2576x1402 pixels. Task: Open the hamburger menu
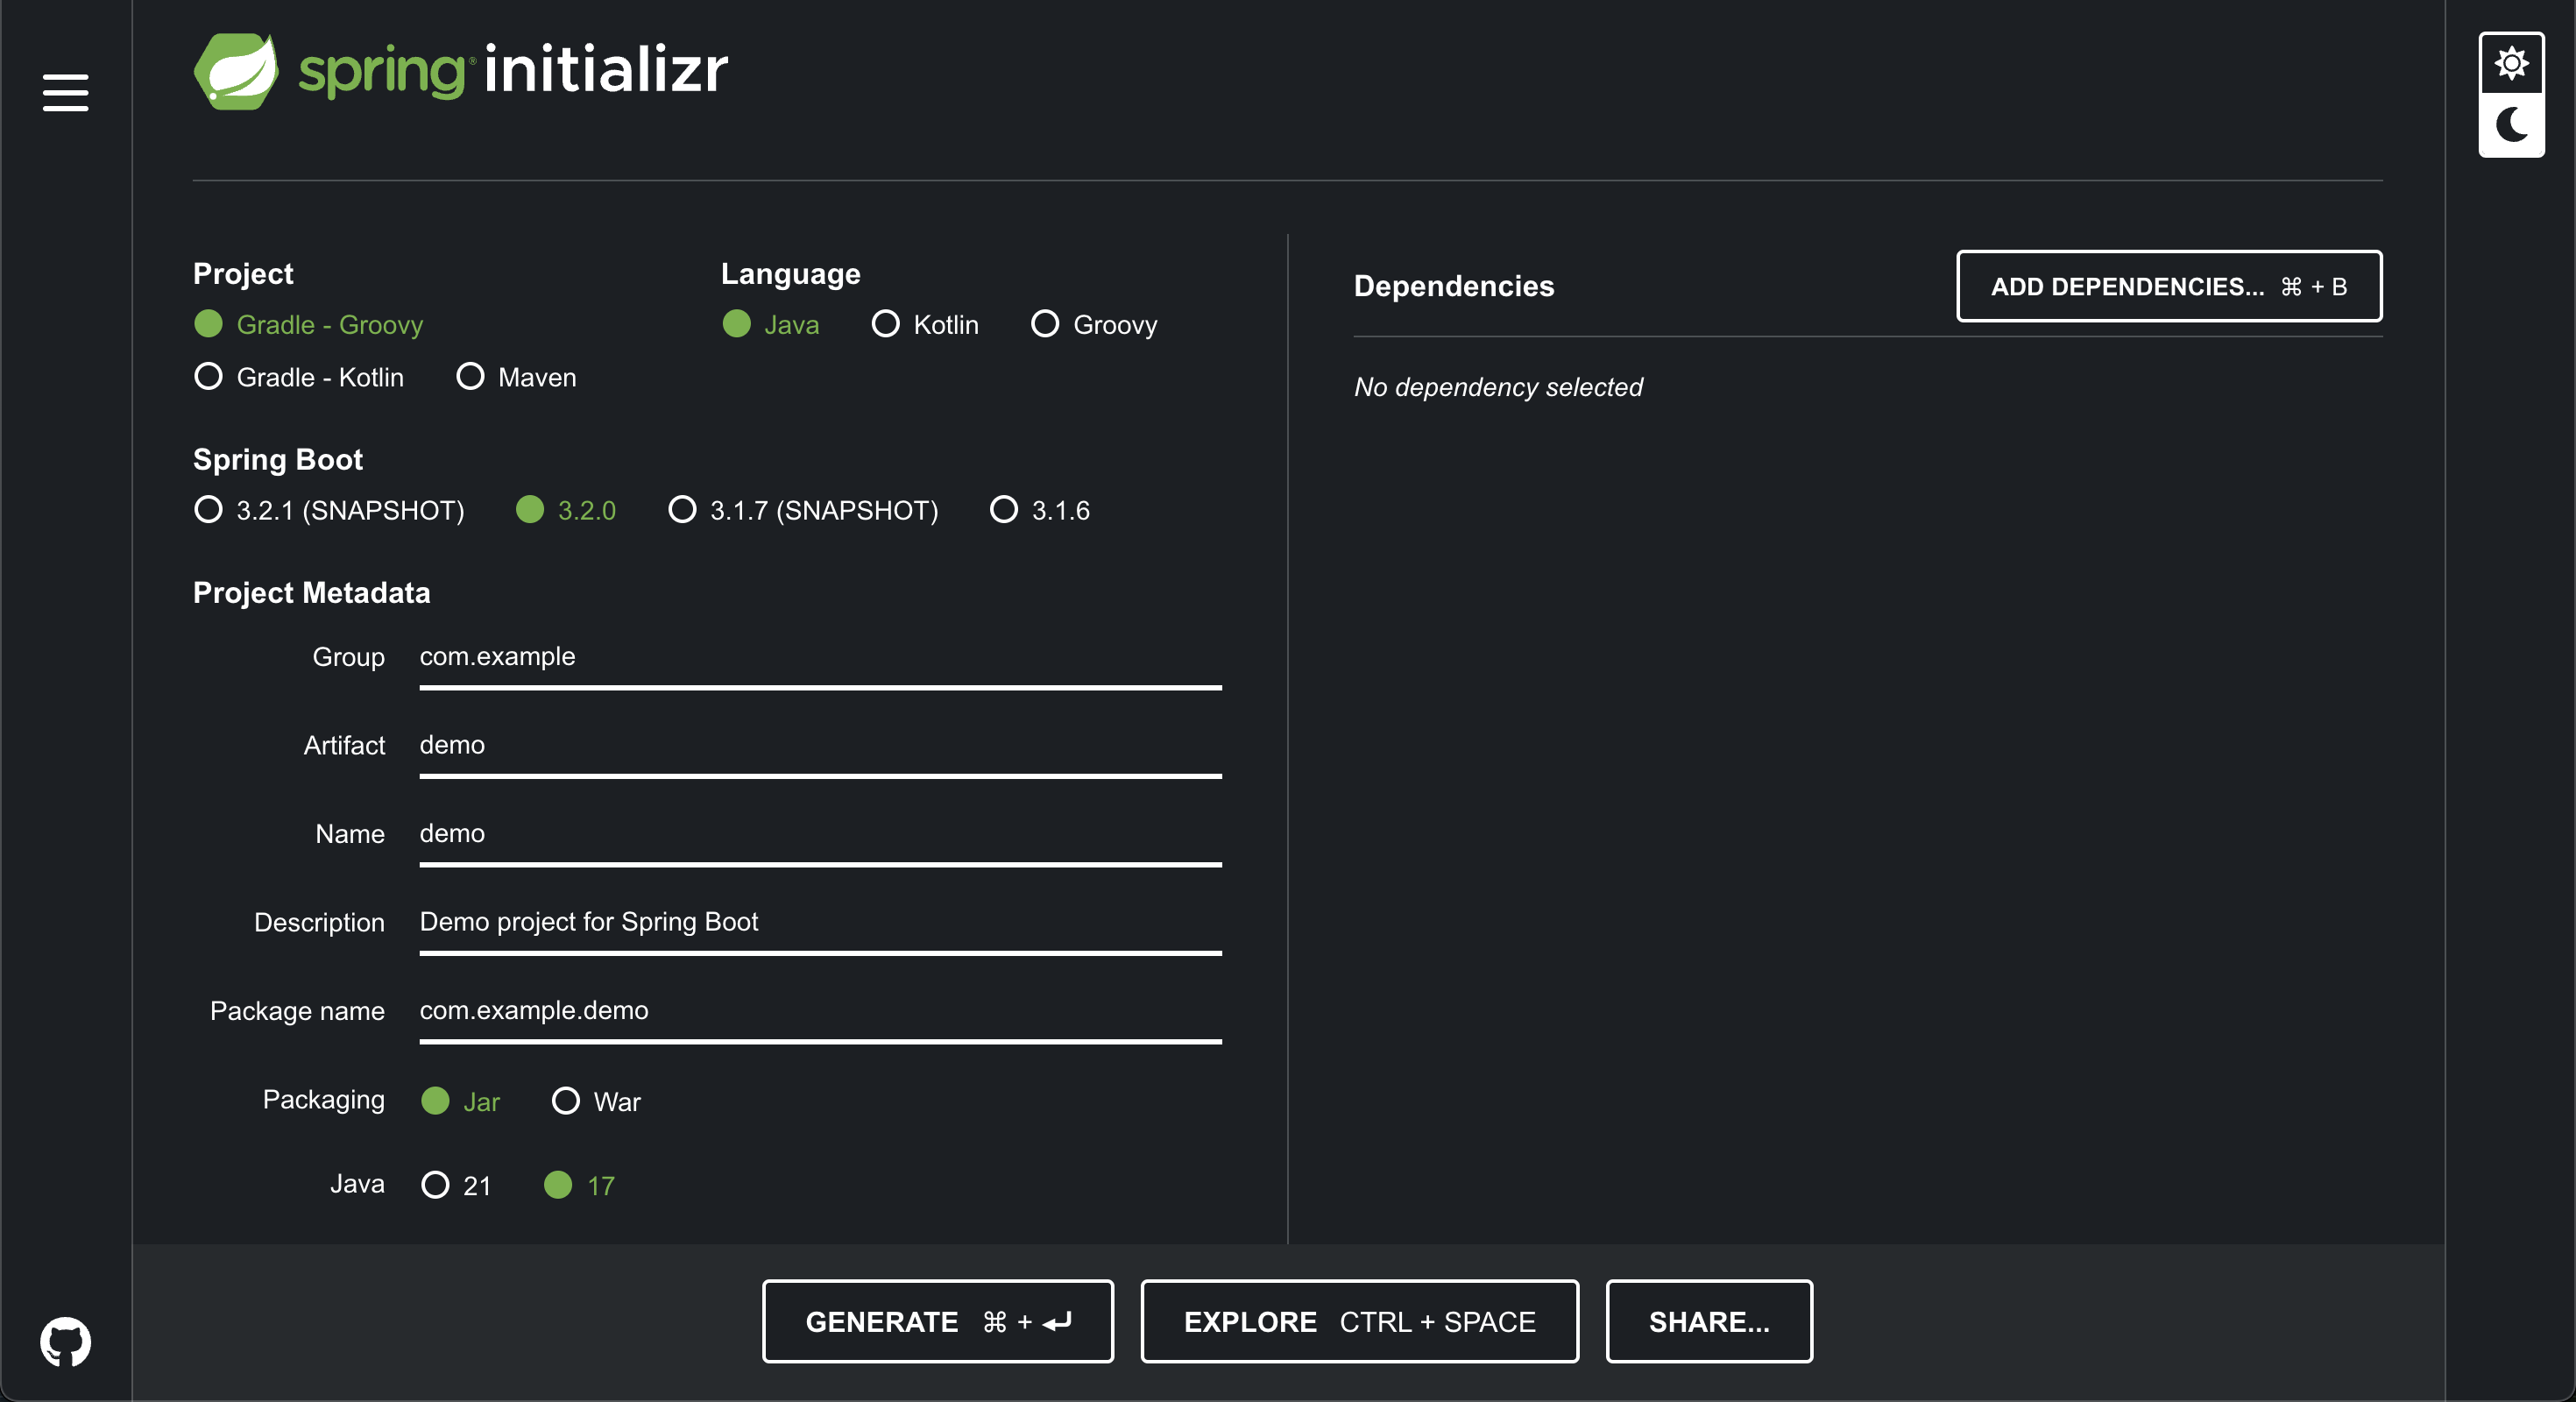[x=65, y=93]
